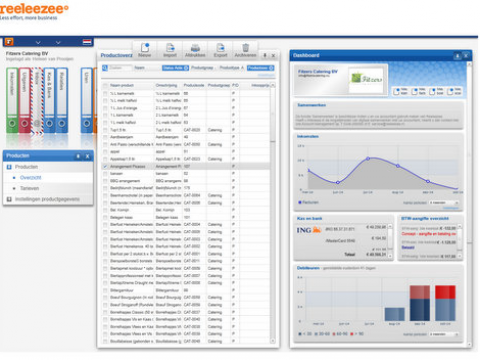480x360 pixels.
Task: Open the Kas & Bank binder
Action: coord(49,100)
